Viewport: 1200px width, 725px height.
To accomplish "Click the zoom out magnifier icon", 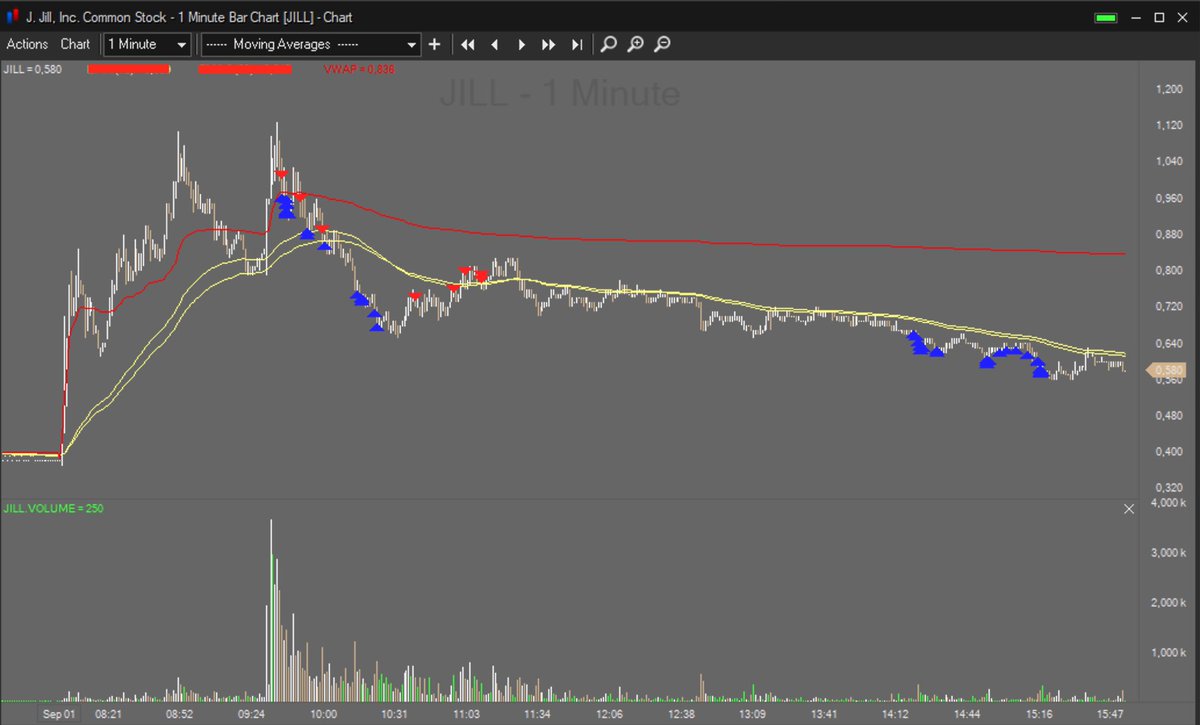I will pyautogui.click(x=661, y=44).
